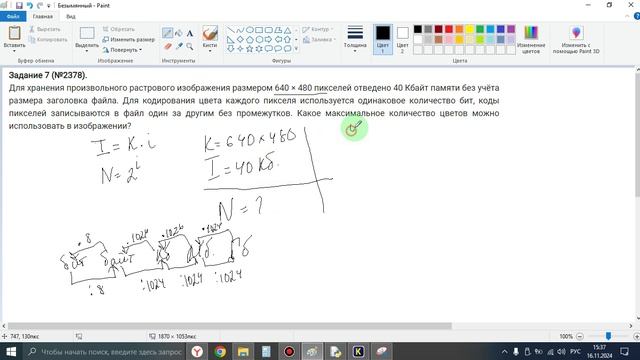Select the Fill with color bucket tool
Image resolution: width=640 pixels, height=360 pixels.
point(178,33)
